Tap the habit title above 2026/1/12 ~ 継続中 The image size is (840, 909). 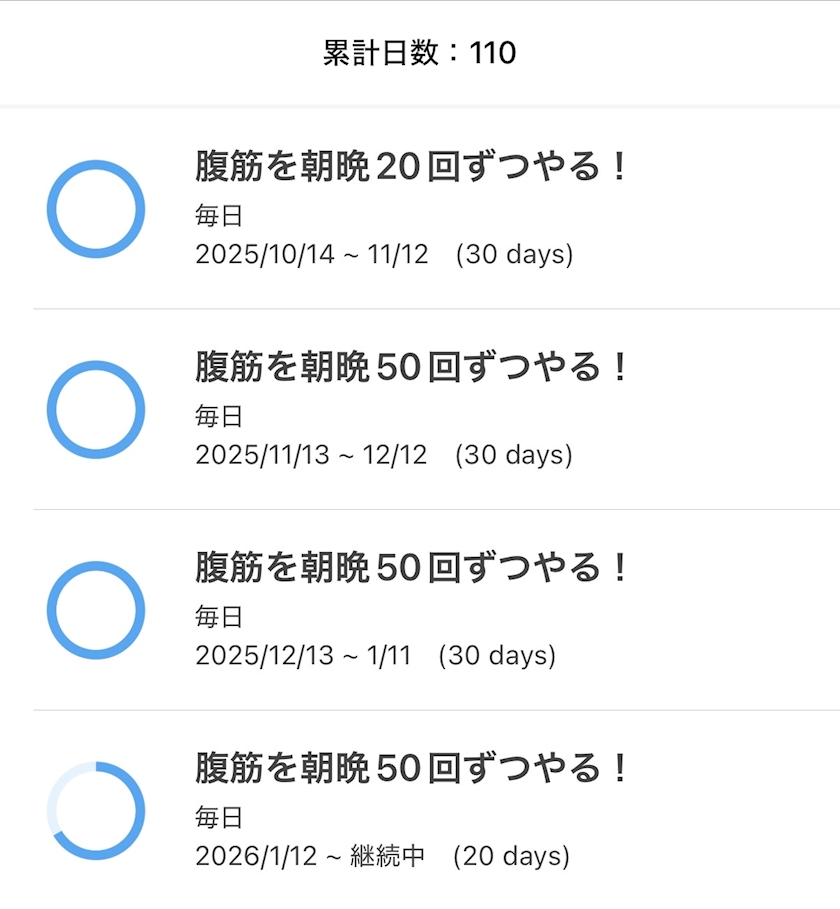pos(411,769)
